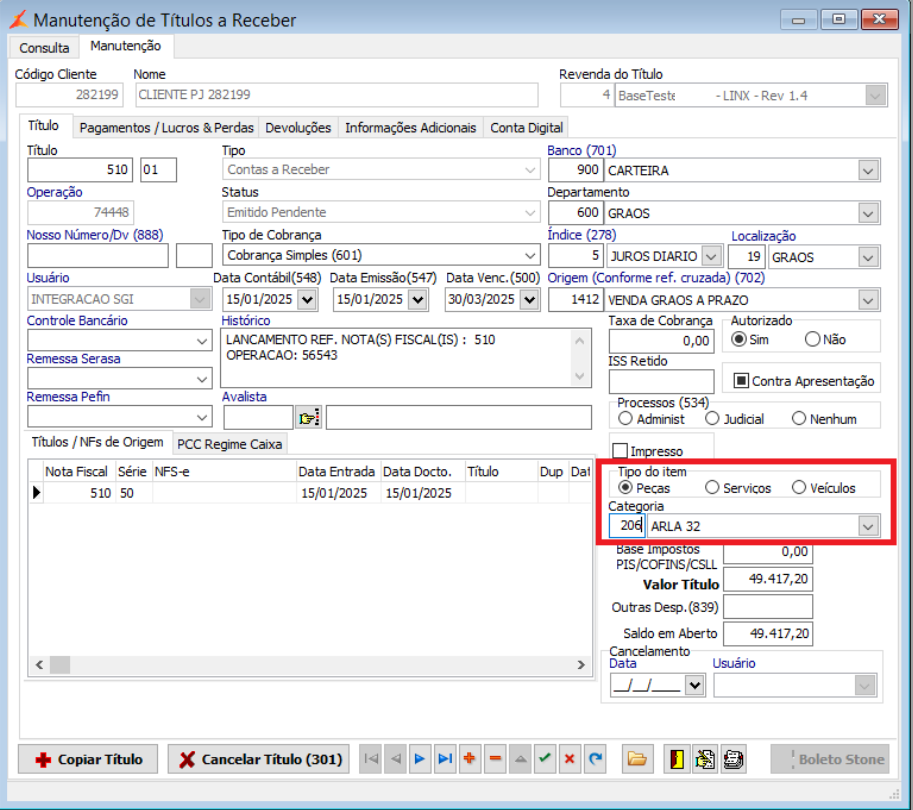
Task: Add a new record with plus icon
Action: point(470,759)
